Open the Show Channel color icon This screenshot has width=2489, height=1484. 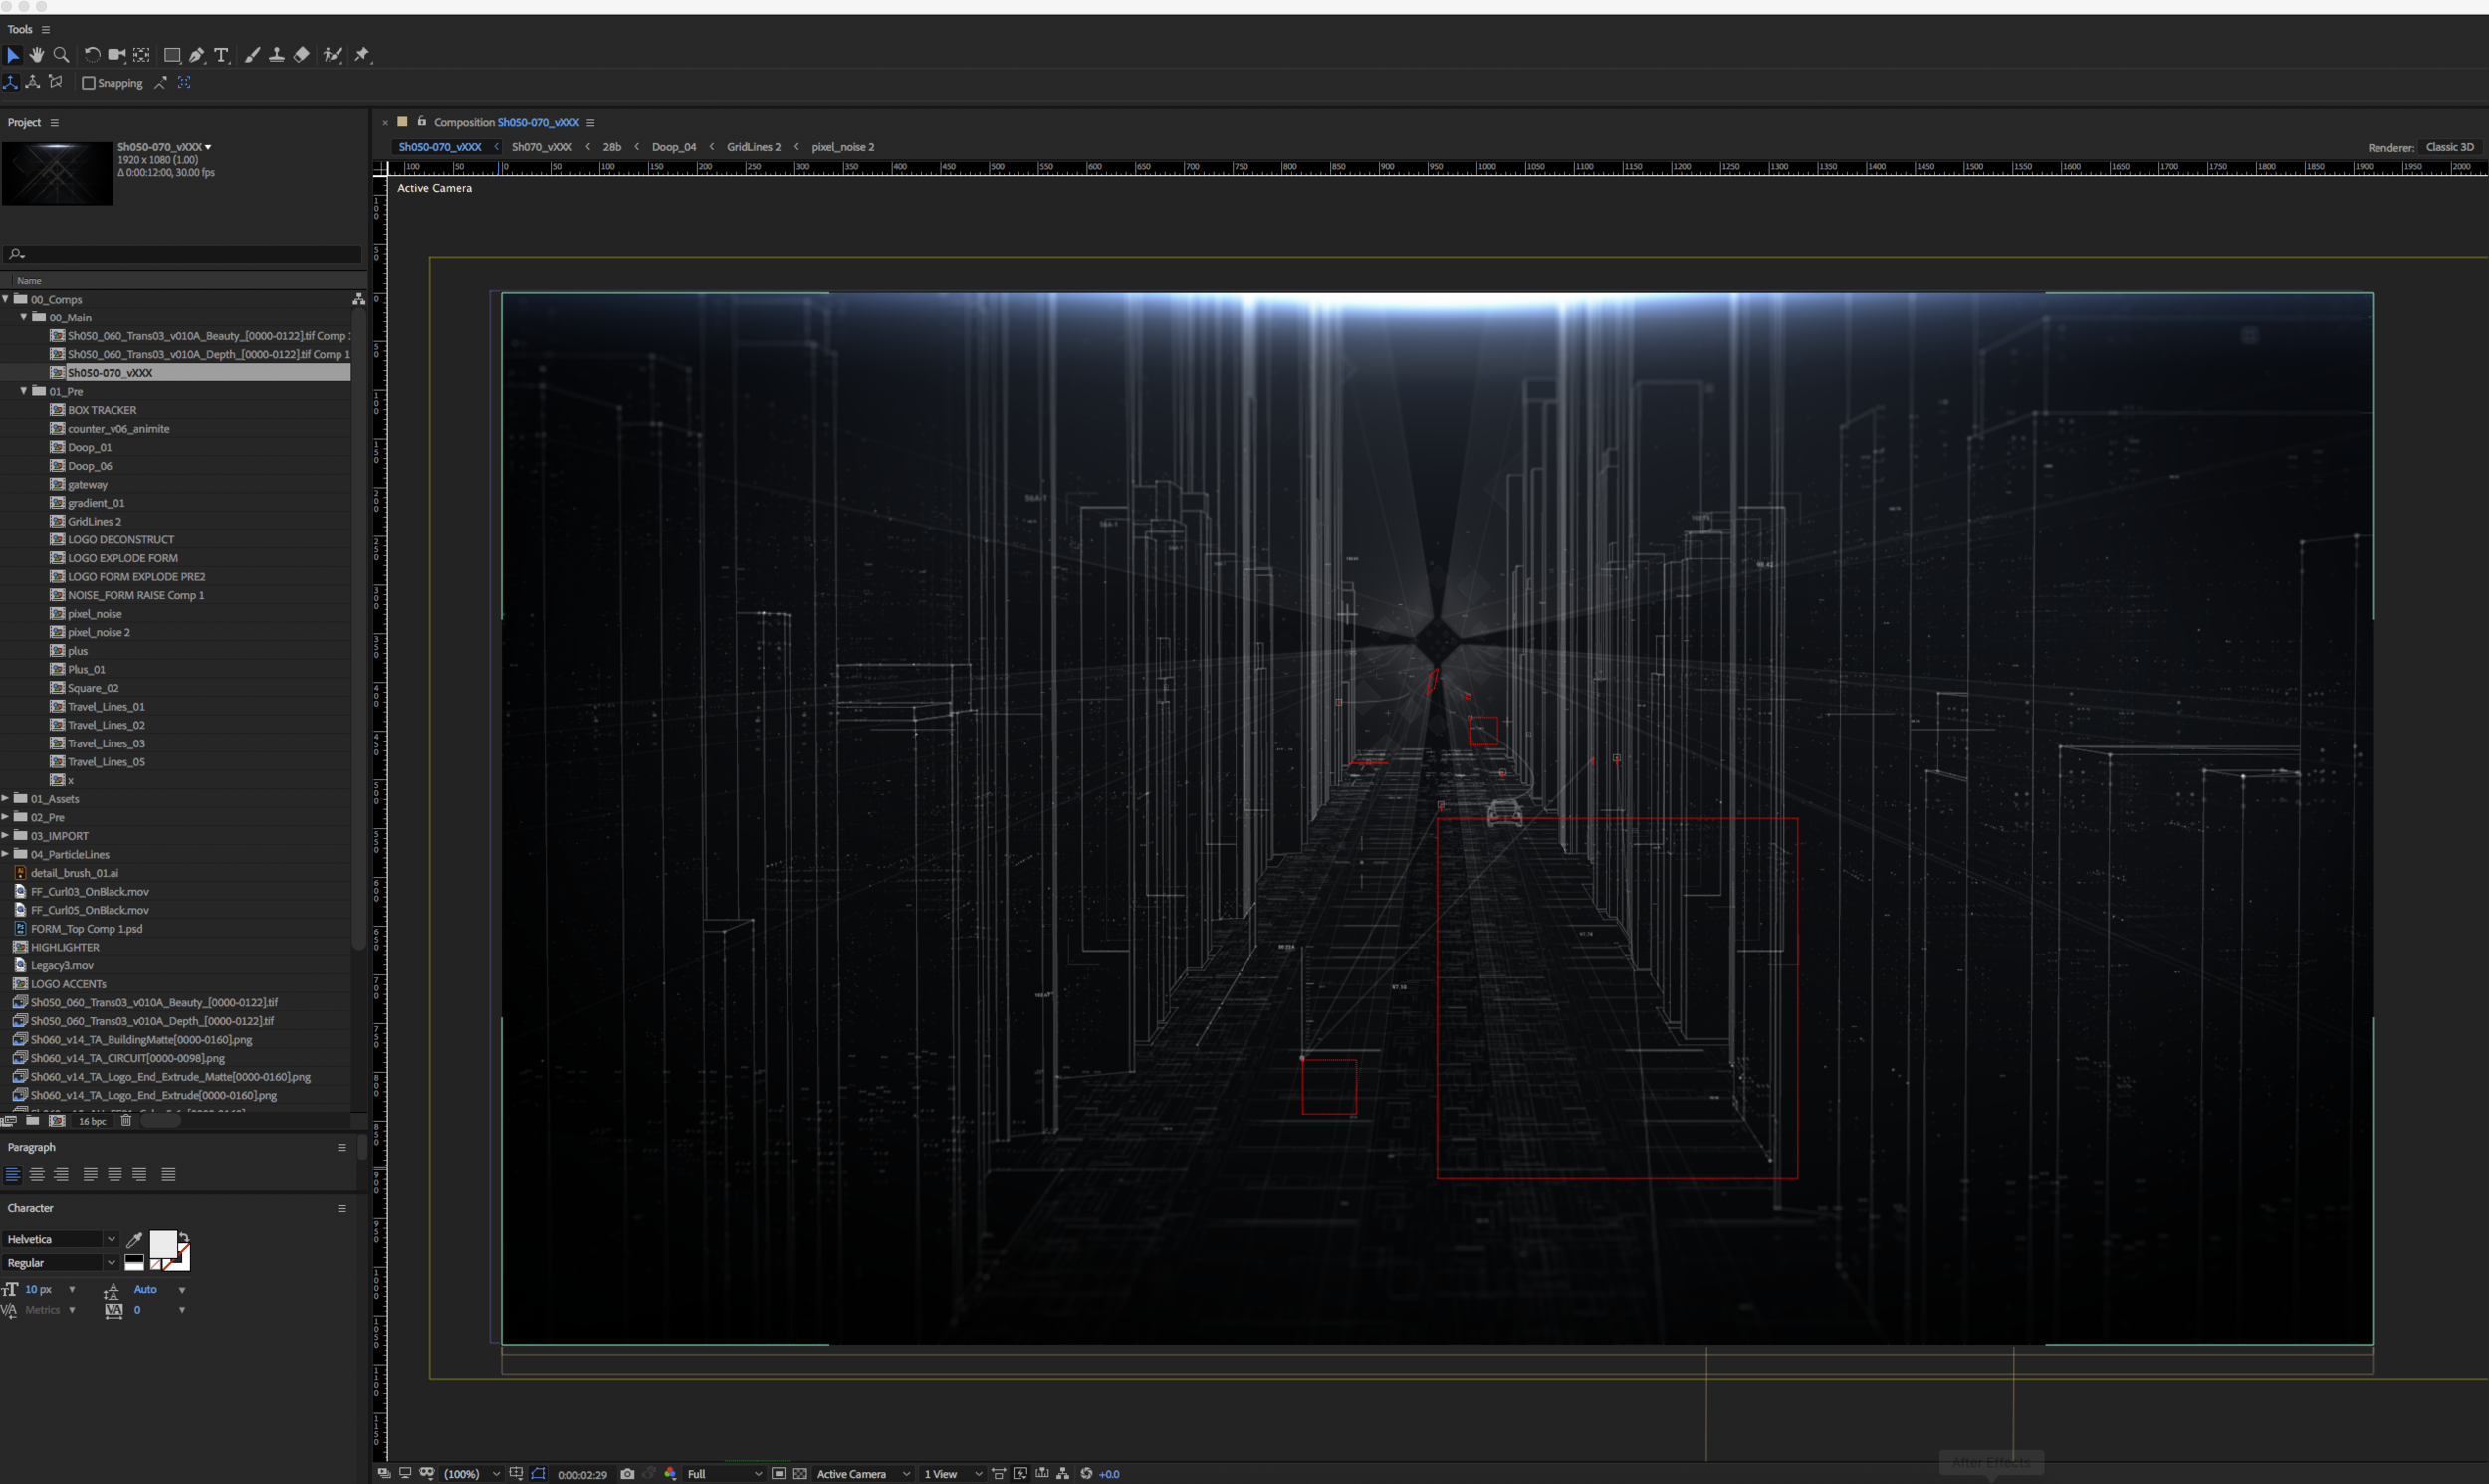(x=670, y=1474)
